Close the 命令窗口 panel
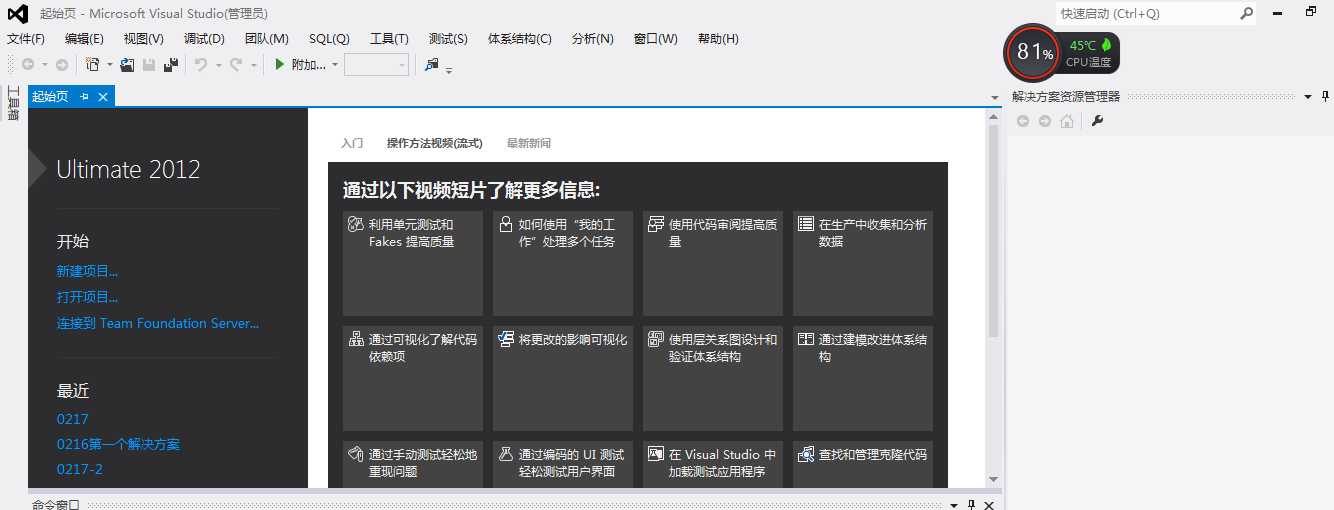This screenshot has height=510, width=1334. pos(988,505)
